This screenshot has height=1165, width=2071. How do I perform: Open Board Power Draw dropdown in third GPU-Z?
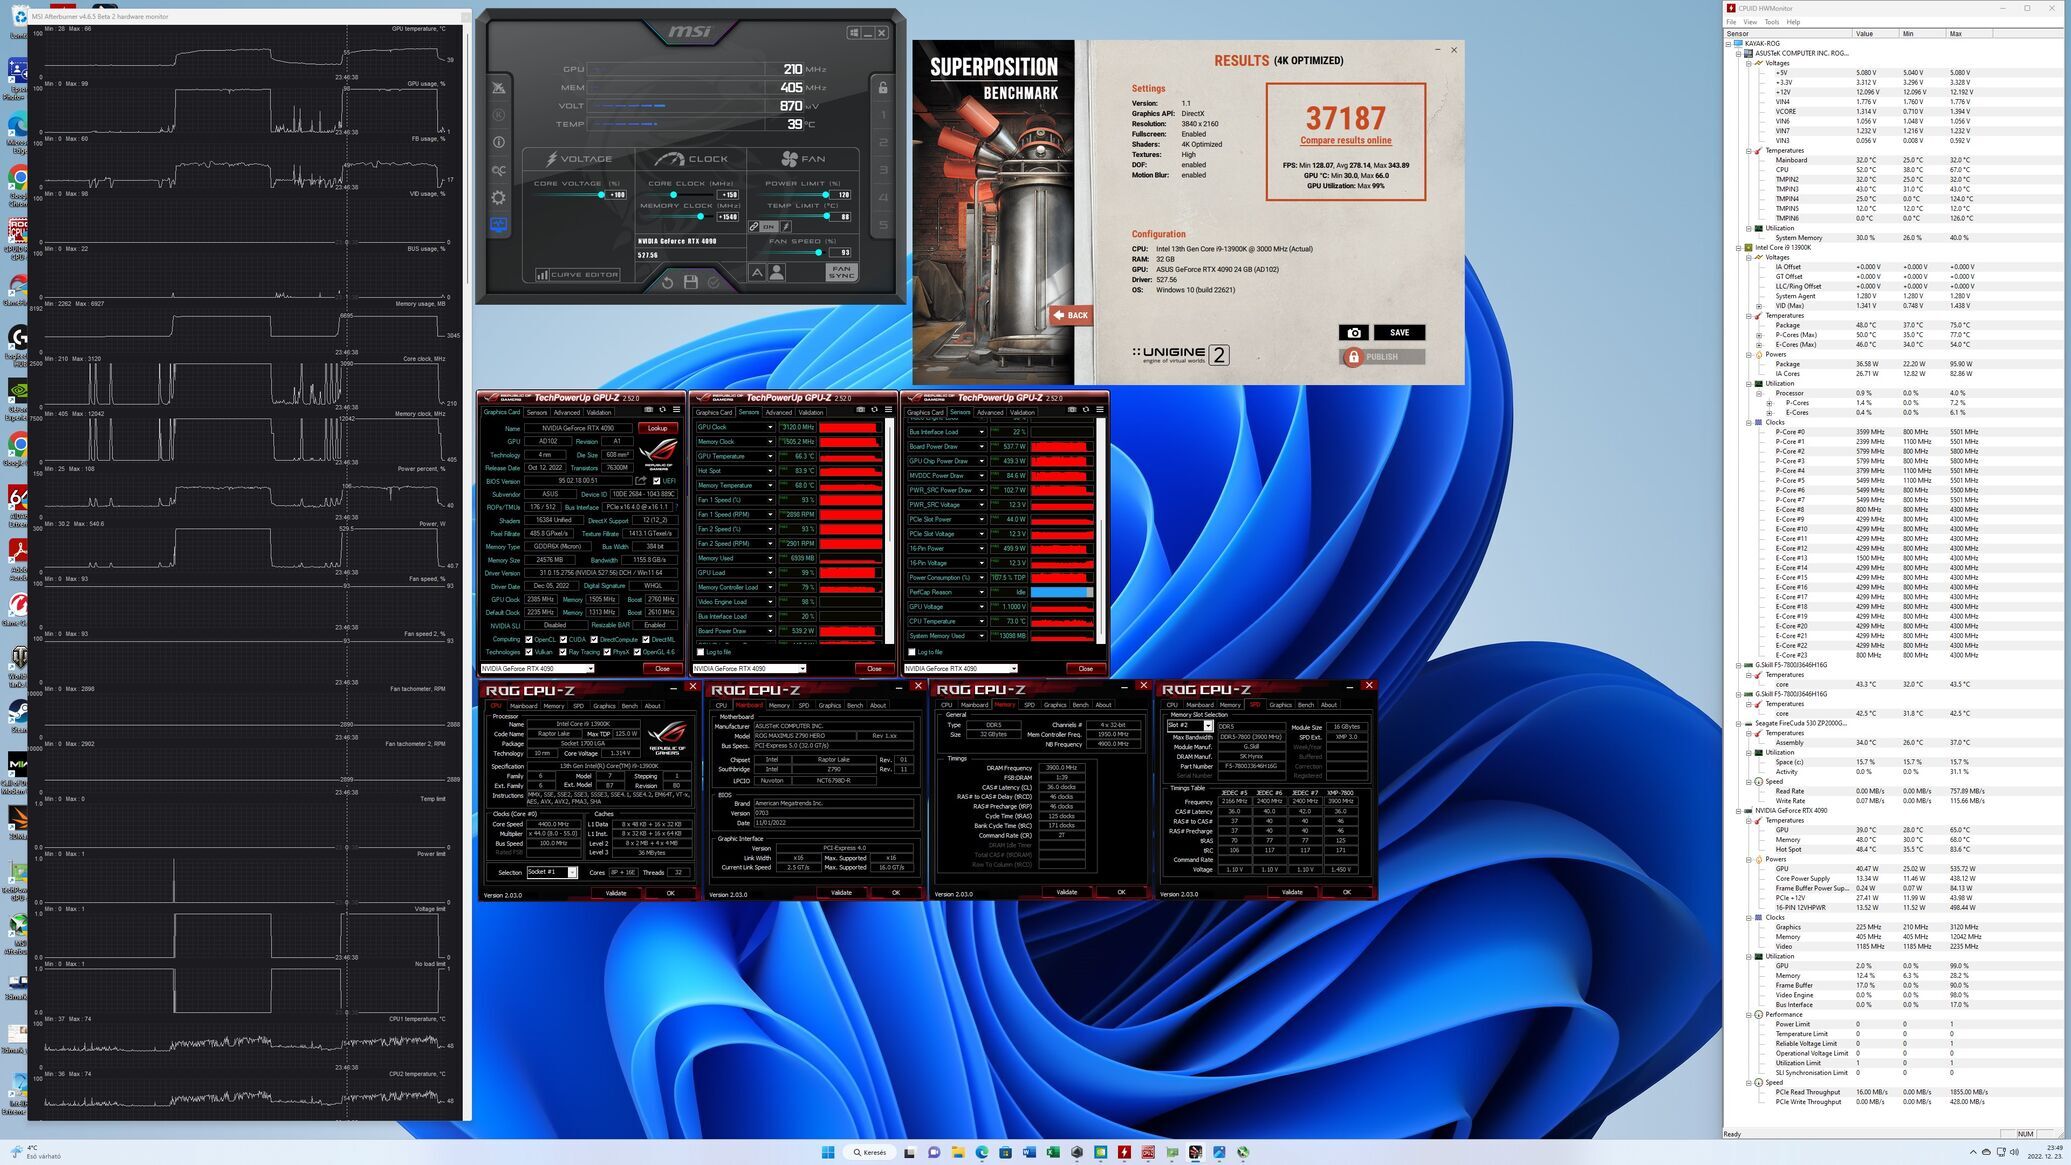(x=981, y=447)
